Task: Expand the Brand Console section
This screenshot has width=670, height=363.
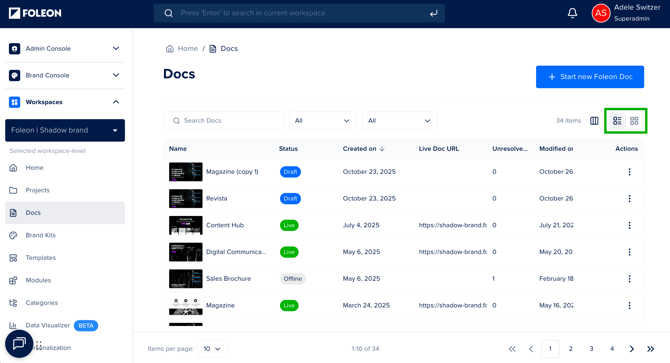Action: [x=116, y=75]
